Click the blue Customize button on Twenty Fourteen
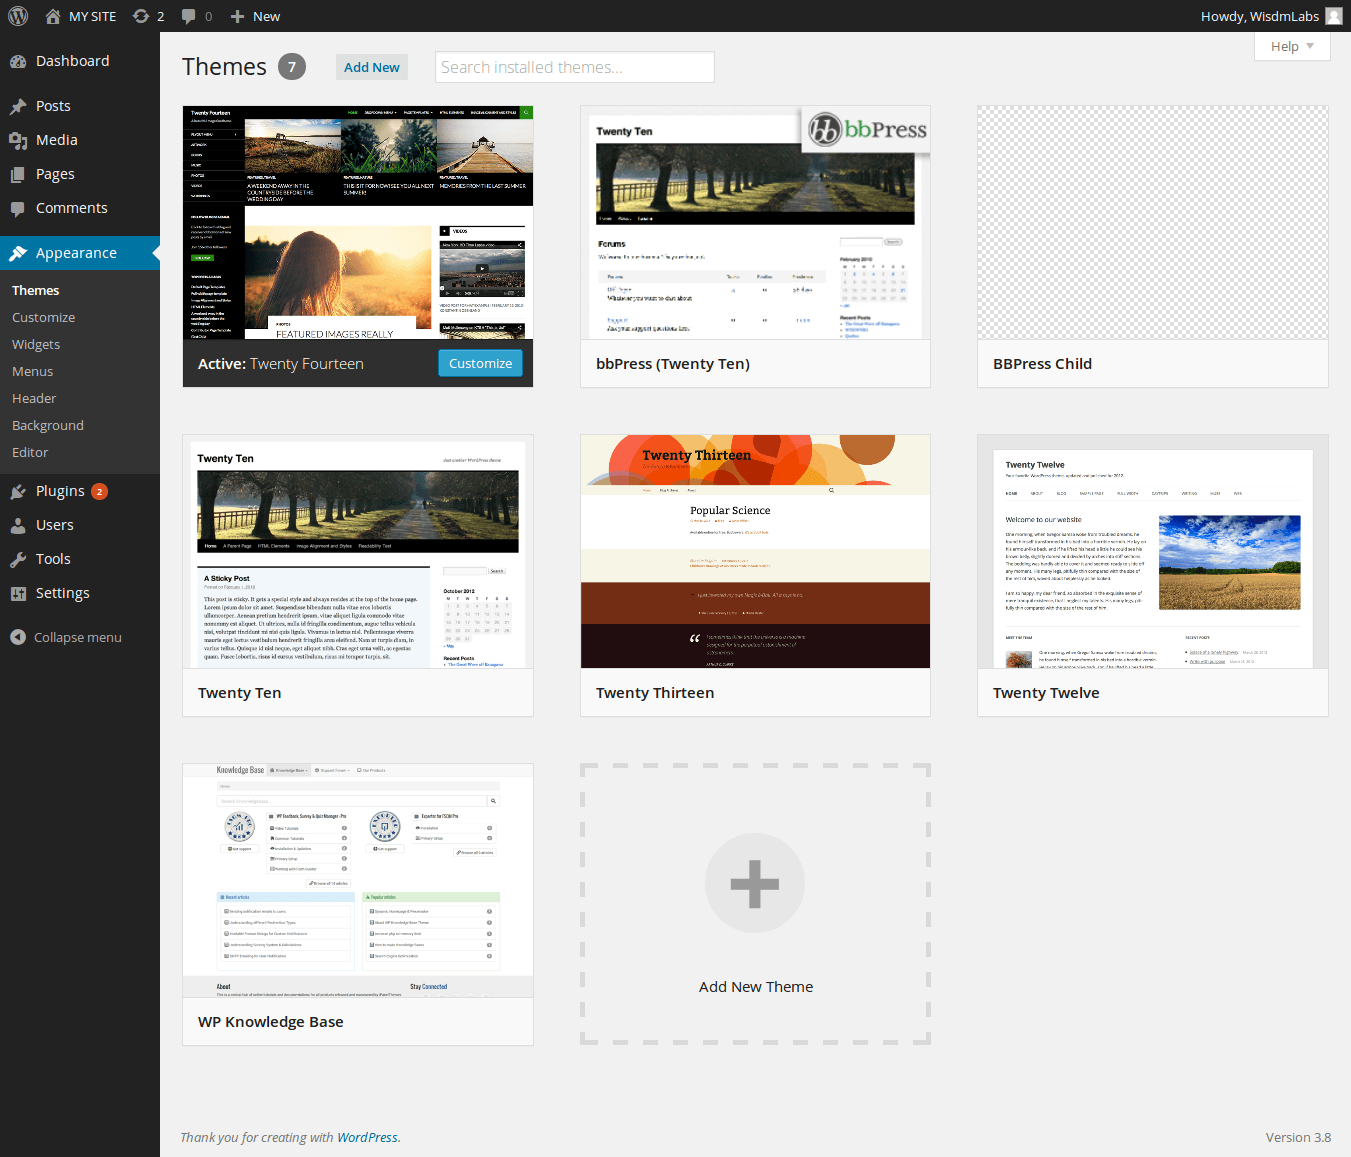Viewport: 1351px width, 1157px height. click(480, 363)
